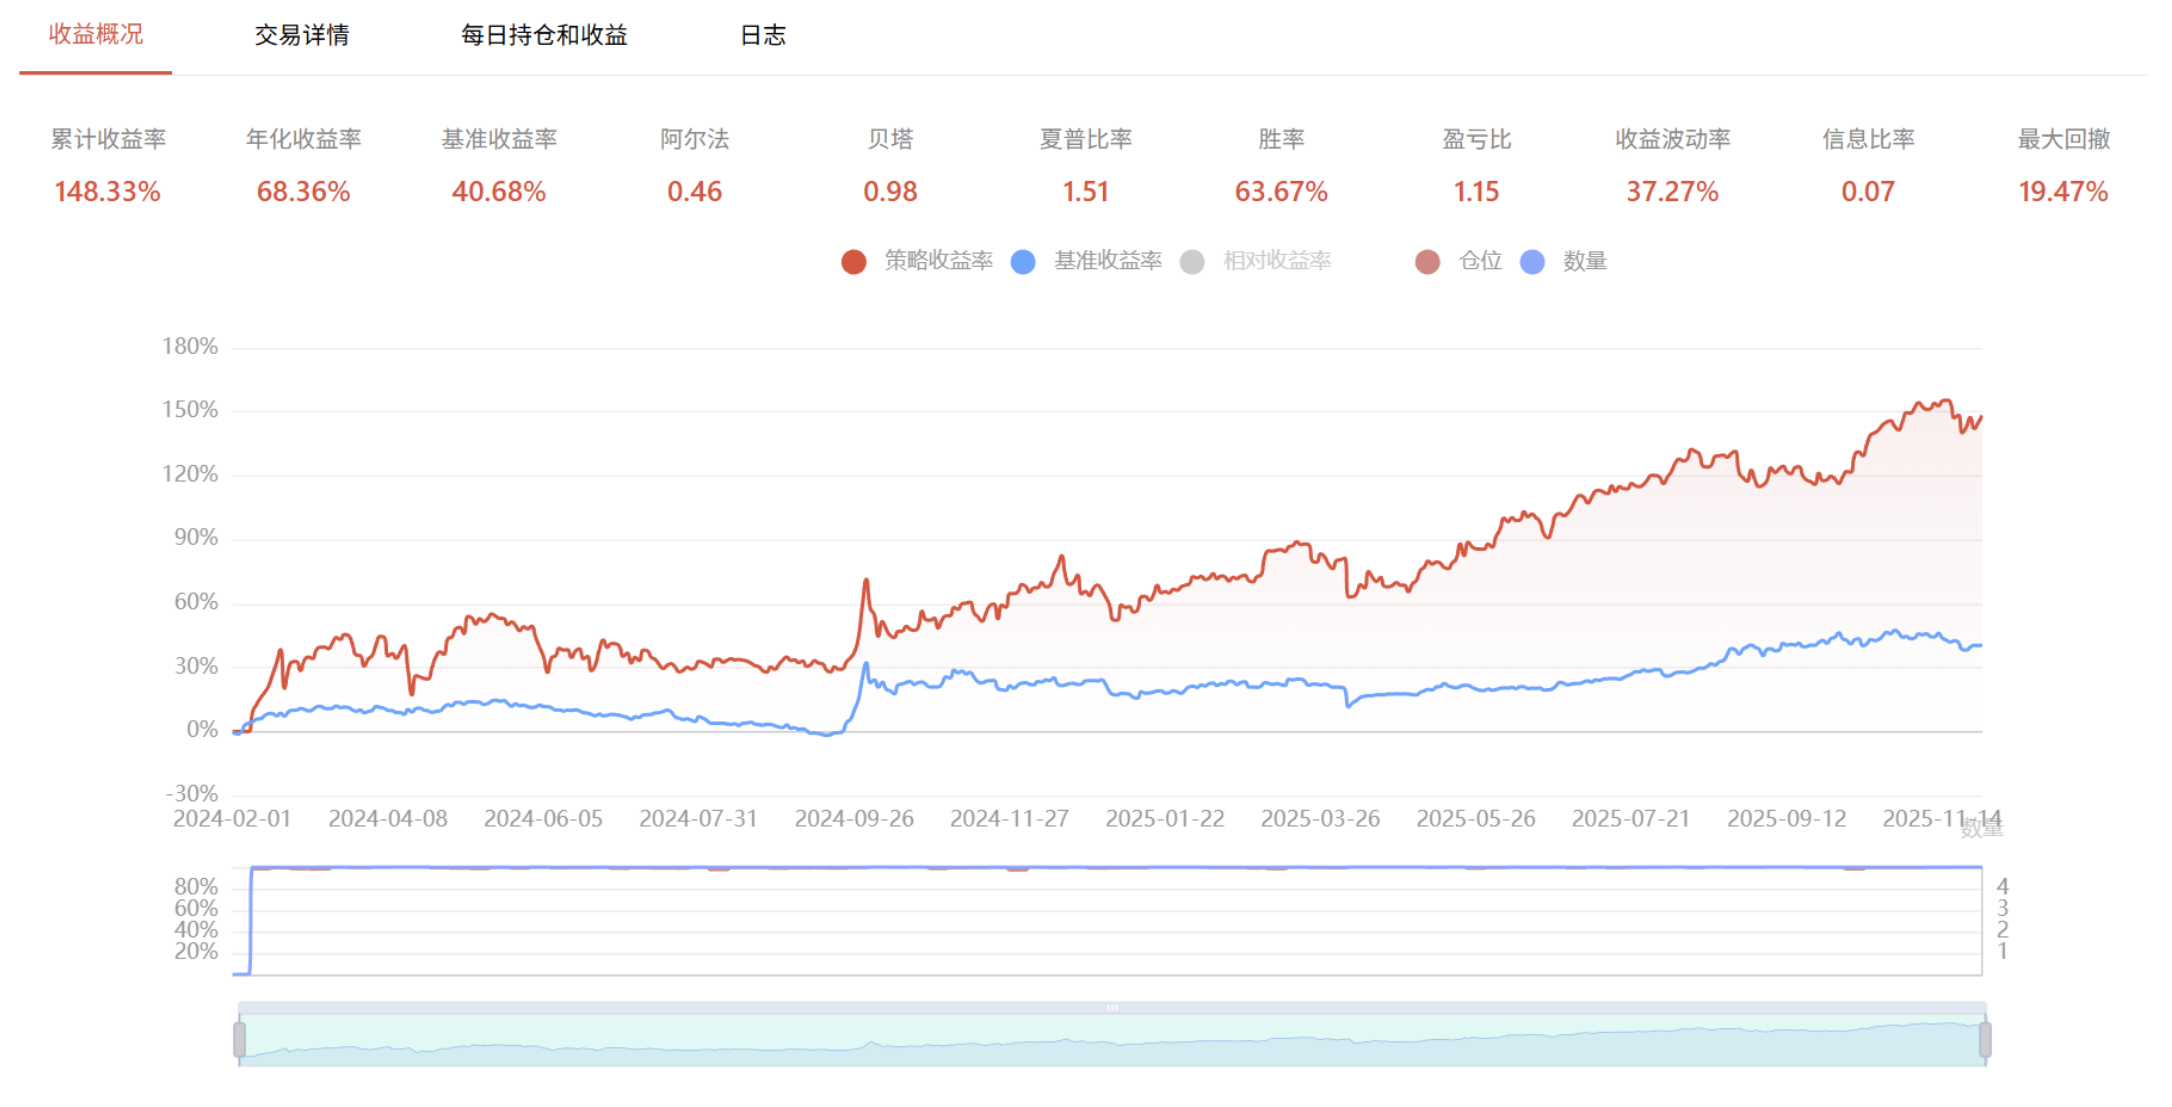Image resolution: width=2172 pixels, height=1107 pixels.
Task: Click right handle of zoom slider
Action: (x=1985, y=1039)
